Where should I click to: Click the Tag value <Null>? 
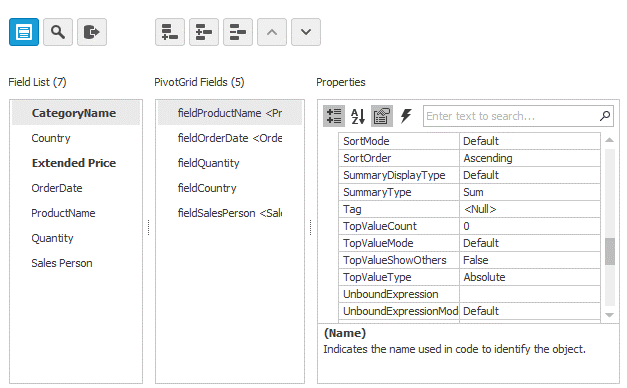tap(530, 209)
